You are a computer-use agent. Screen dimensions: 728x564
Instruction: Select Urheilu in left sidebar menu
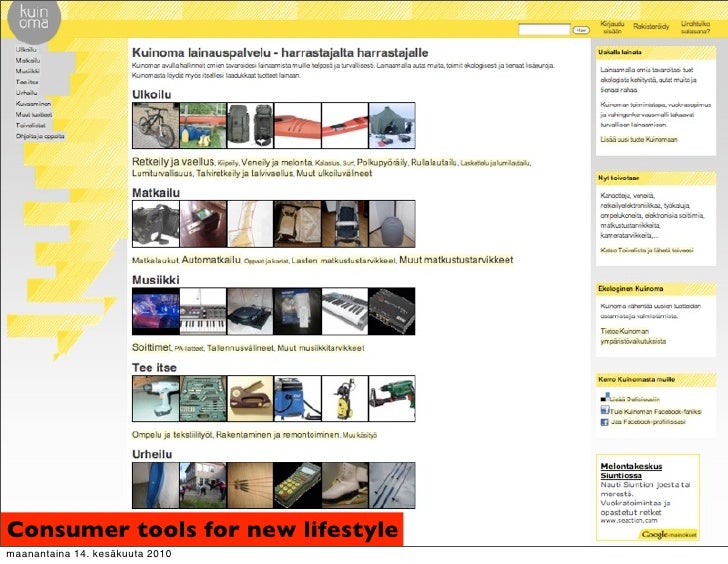click(x=26, y=93)
